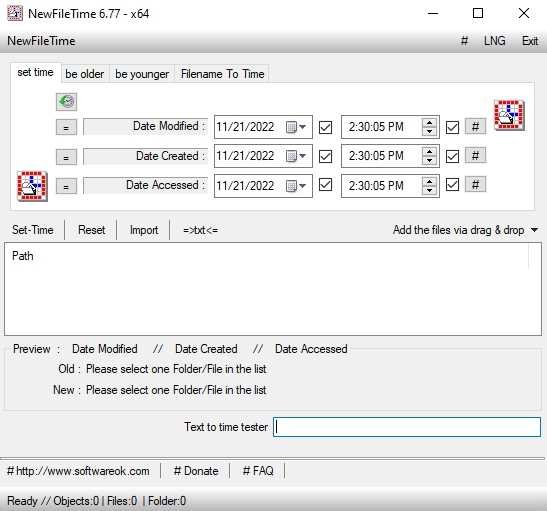The height and width of the screenshot is (511, 547).
Task: Decrease Date Modified time with down arrow
Action: point(429,131)
